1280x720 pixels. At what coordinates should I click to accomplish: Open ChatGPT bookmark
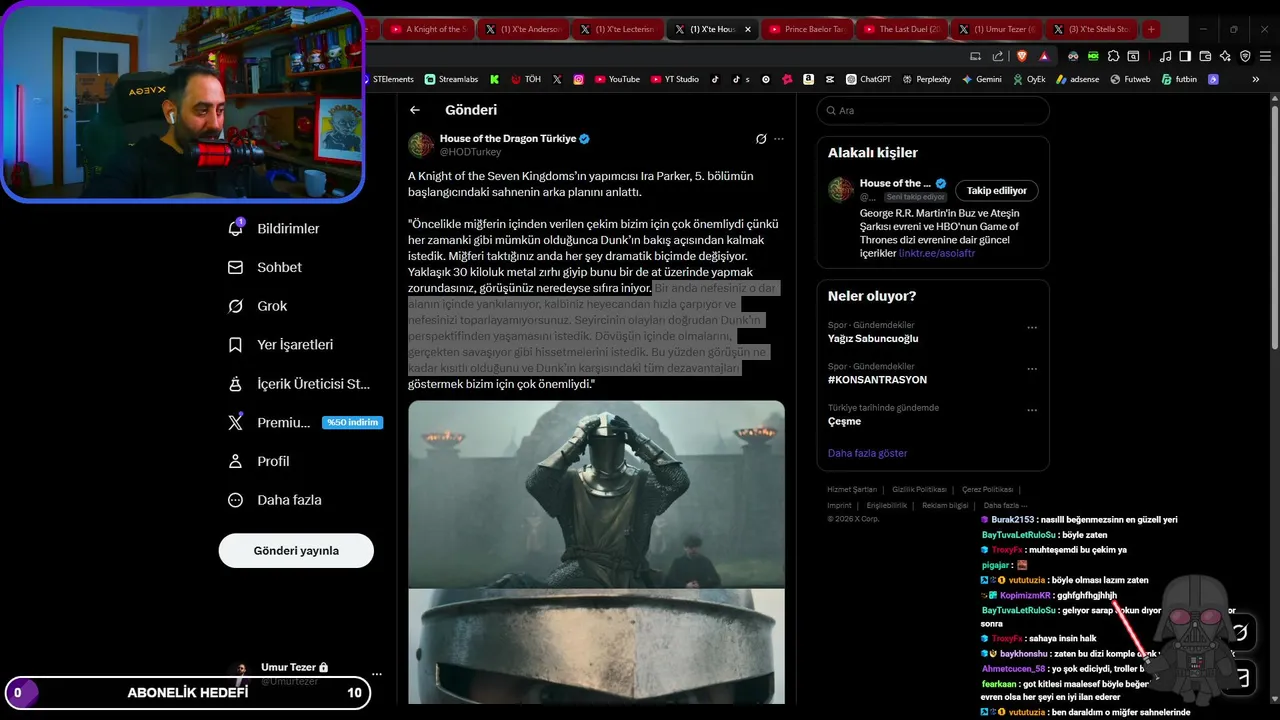coord(868,79)
